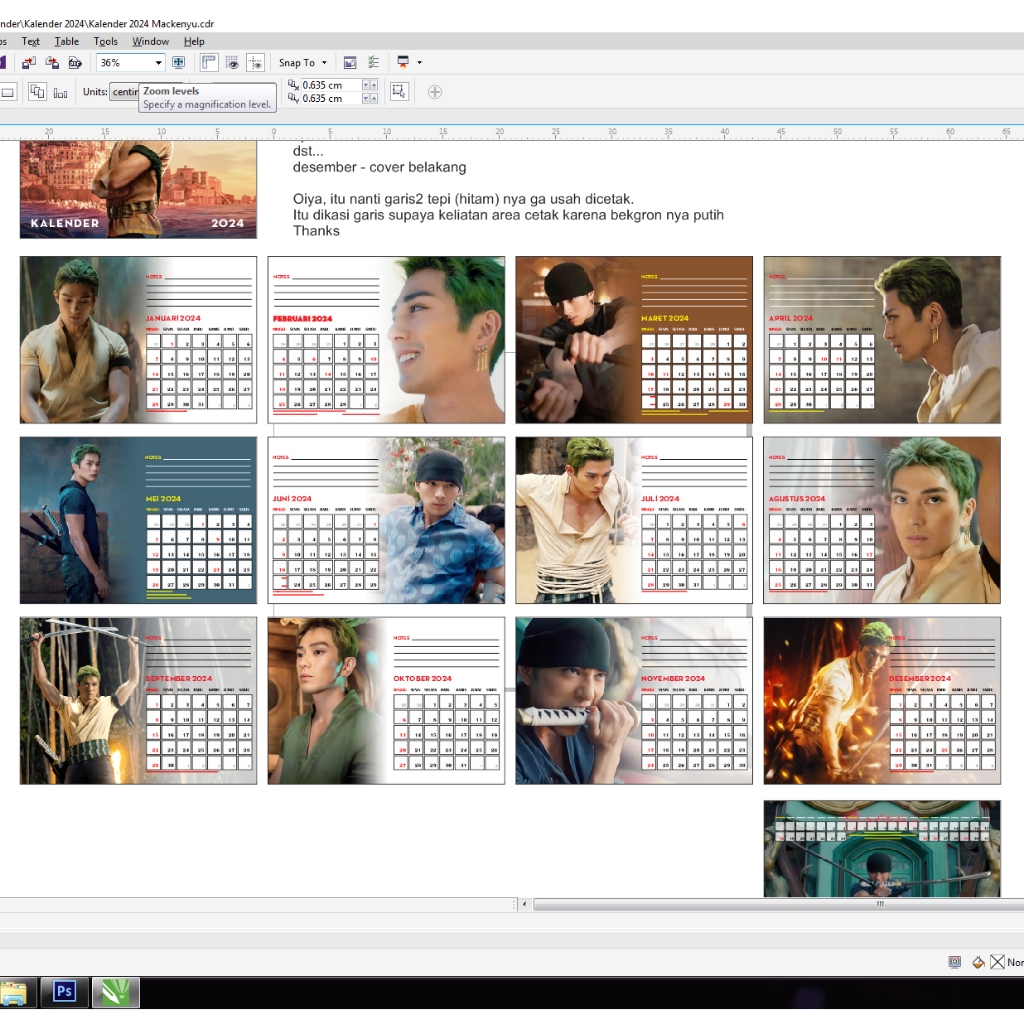Click the Full-Screen Preview icon

tap(179, 62)
